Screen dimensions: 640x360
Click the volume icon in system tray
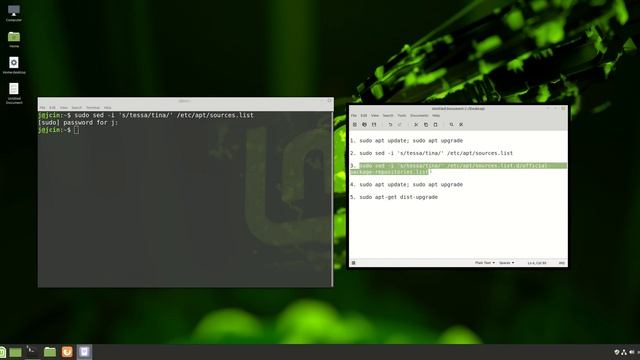point(631,352)
